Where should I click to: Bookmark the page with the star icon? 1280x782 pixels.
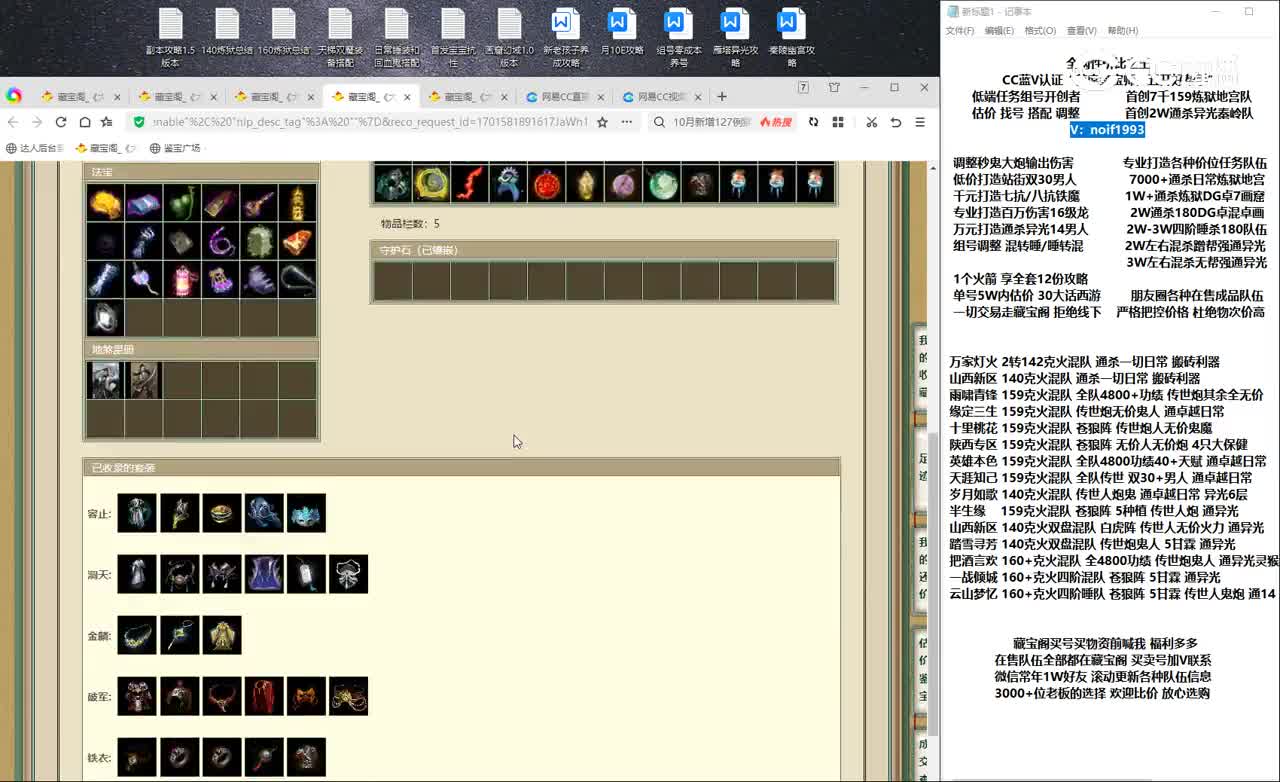[602, 122]
